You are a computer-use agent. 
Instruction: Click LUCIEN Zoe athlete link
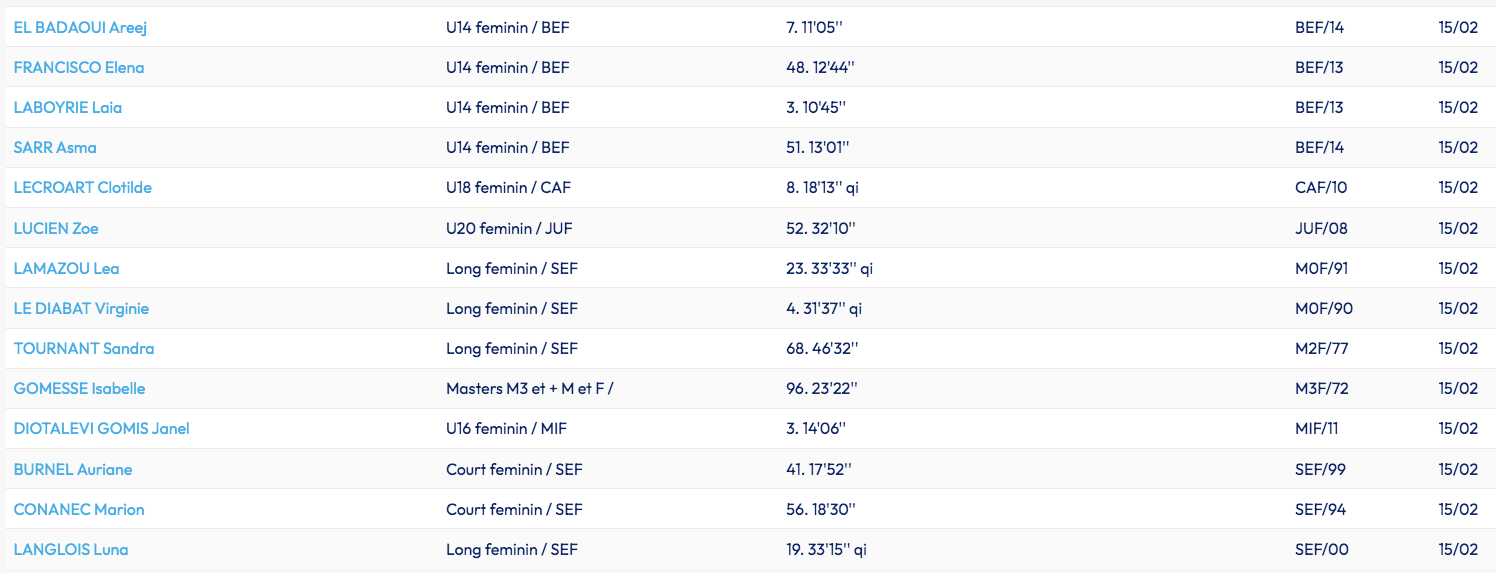(56, 228)
